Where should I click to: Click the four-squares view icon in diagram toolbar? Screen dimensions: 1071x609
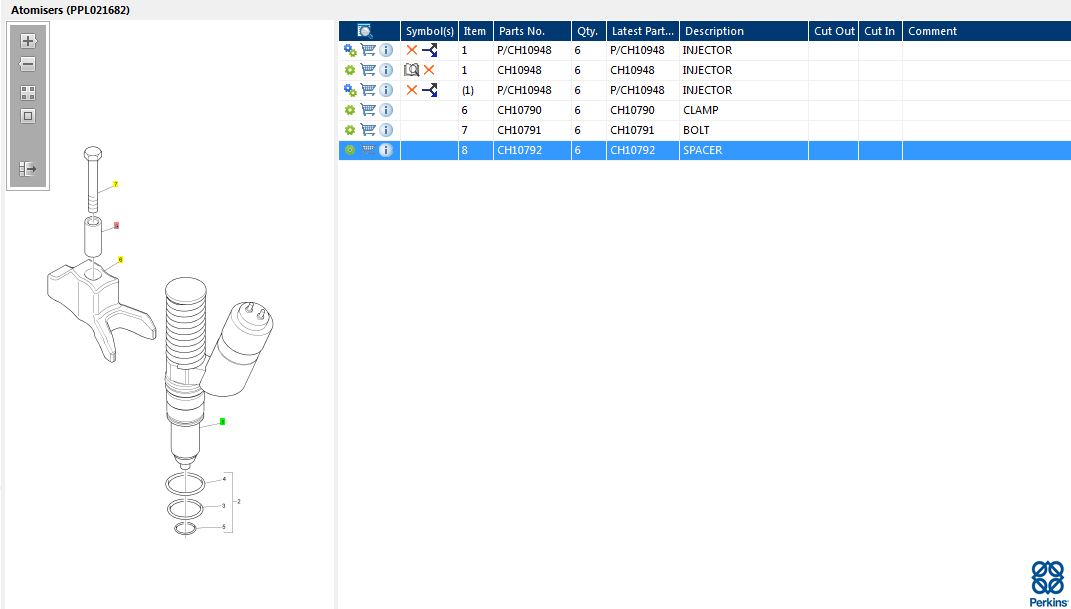pyautogui.click(x=28, y=93)
